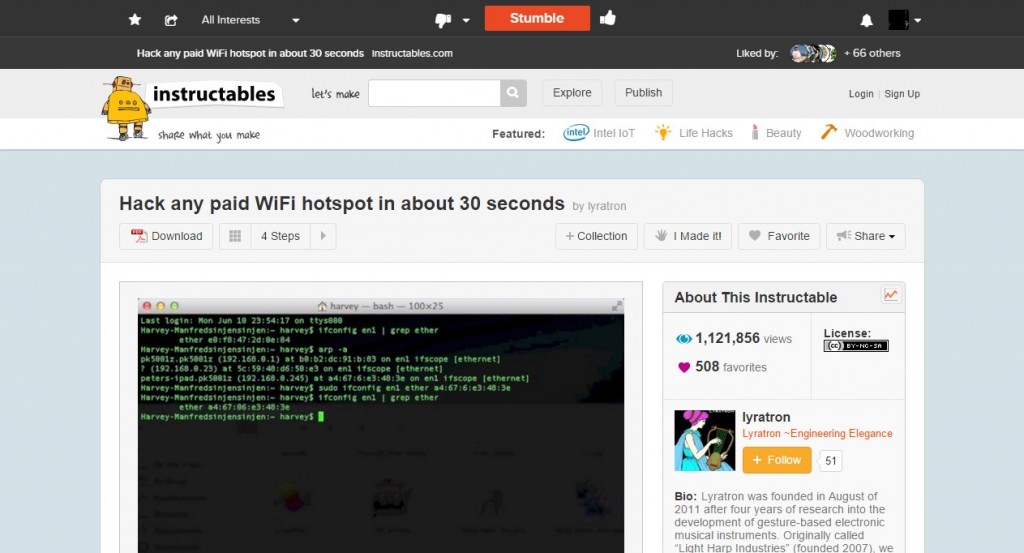The width and height of the screenshot is (1024, 553).
Task: Open the Intel IoT featured channel
Action: coord(599,133)
